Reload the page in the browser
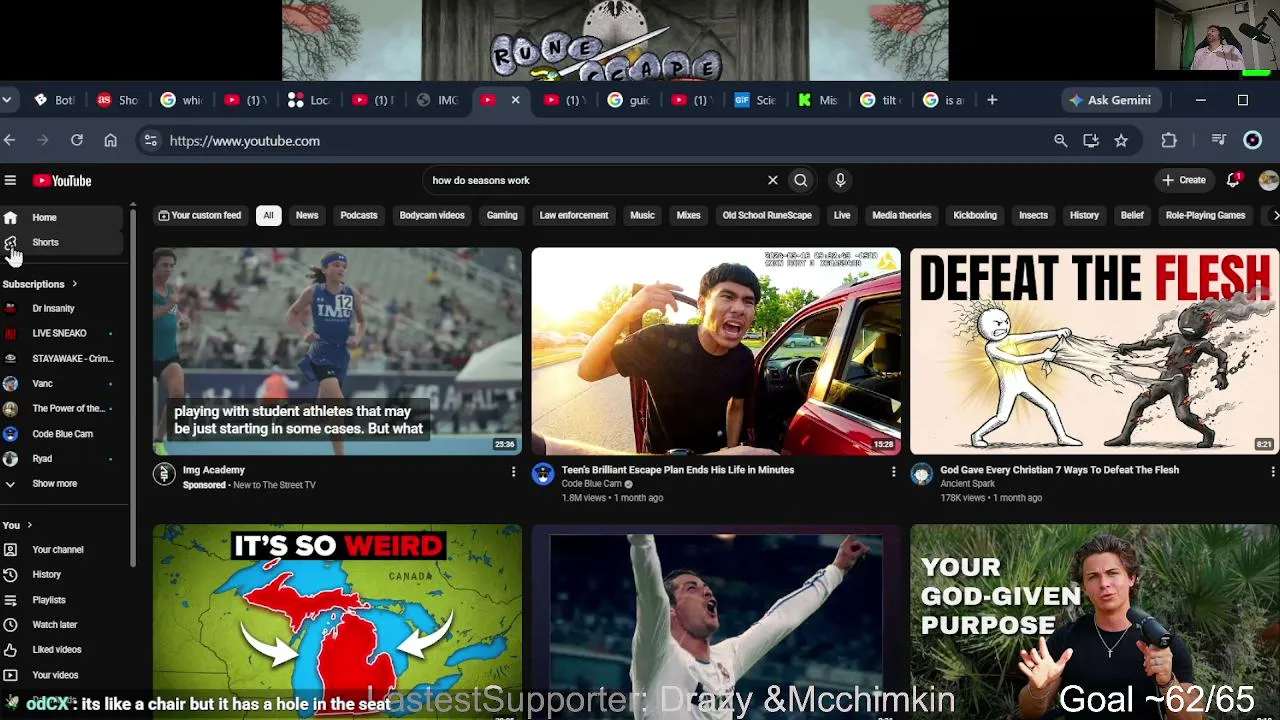Viewport: 1280px width, 720px height. click(76, 141)
